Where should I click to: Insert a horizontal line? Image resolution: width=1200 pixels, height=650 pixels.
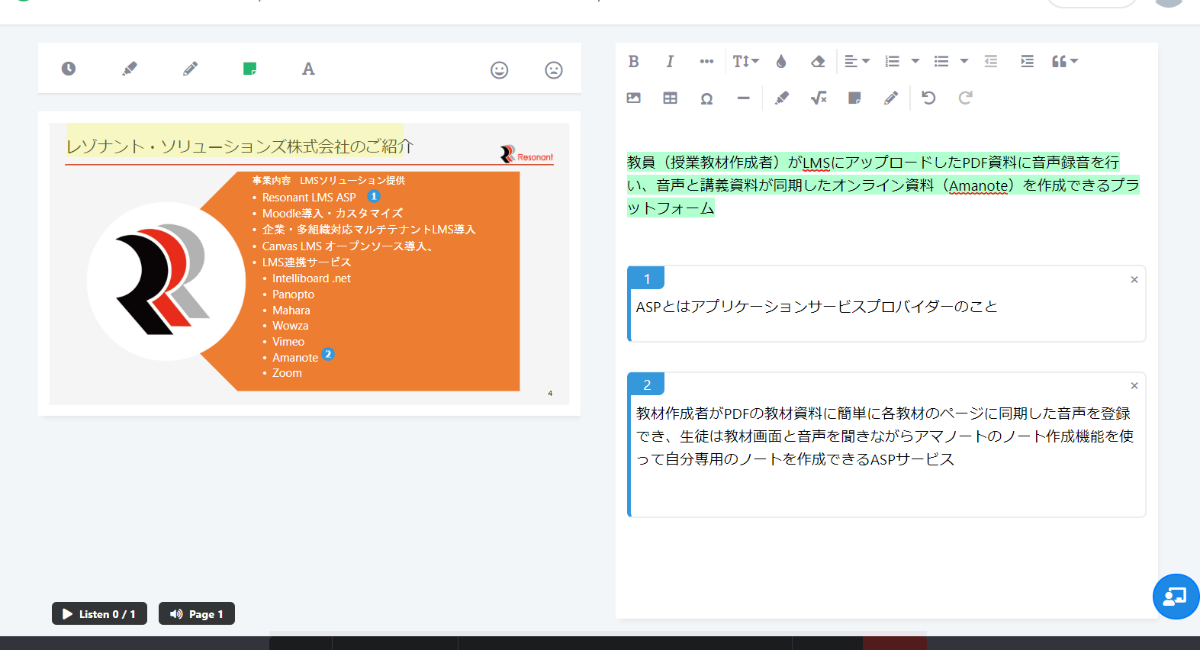pyautogui.click(x=743, y=98)
